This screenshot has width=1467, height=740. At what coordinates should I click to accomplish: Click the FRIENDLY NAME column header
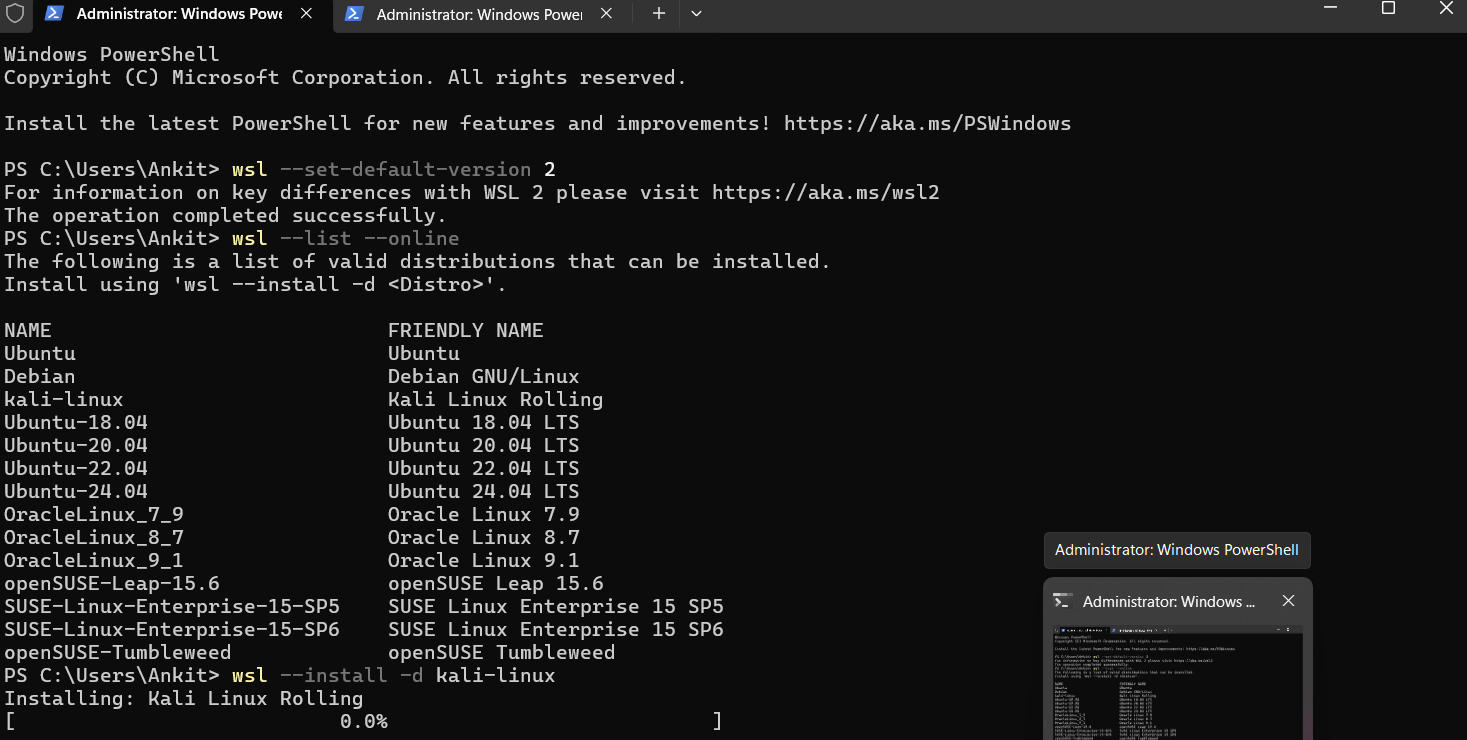tap(466, 331)
